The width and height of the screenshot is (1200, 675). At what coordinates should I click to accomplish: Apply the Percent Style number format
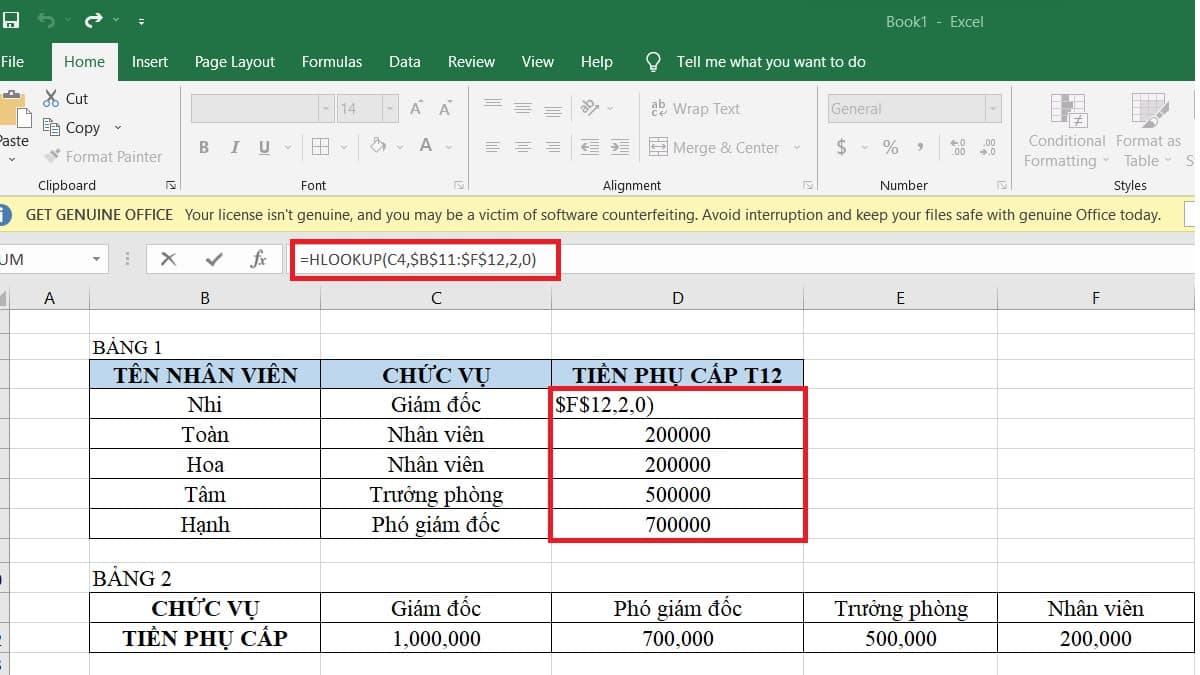click(x=889, y=147)
